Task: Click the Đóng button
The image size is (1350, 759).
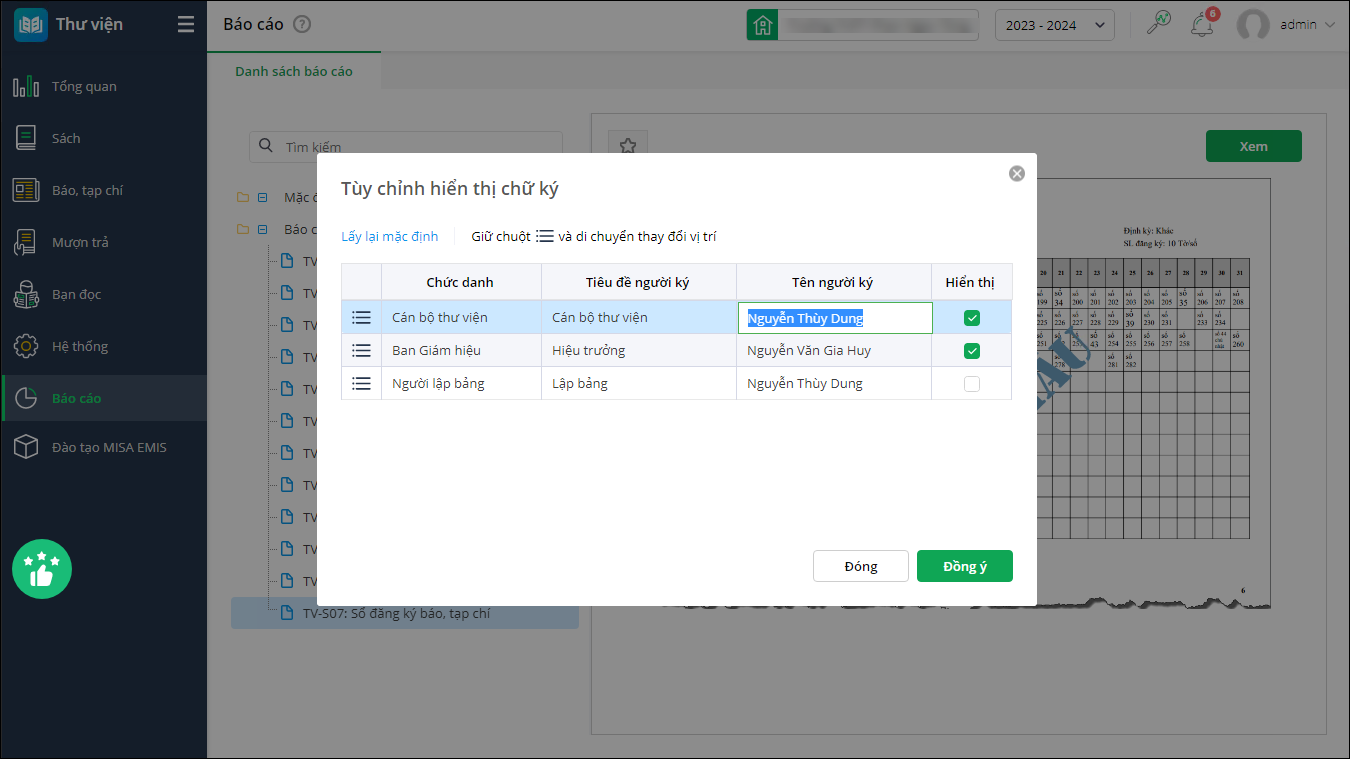Action: click(x=861, y=566)
